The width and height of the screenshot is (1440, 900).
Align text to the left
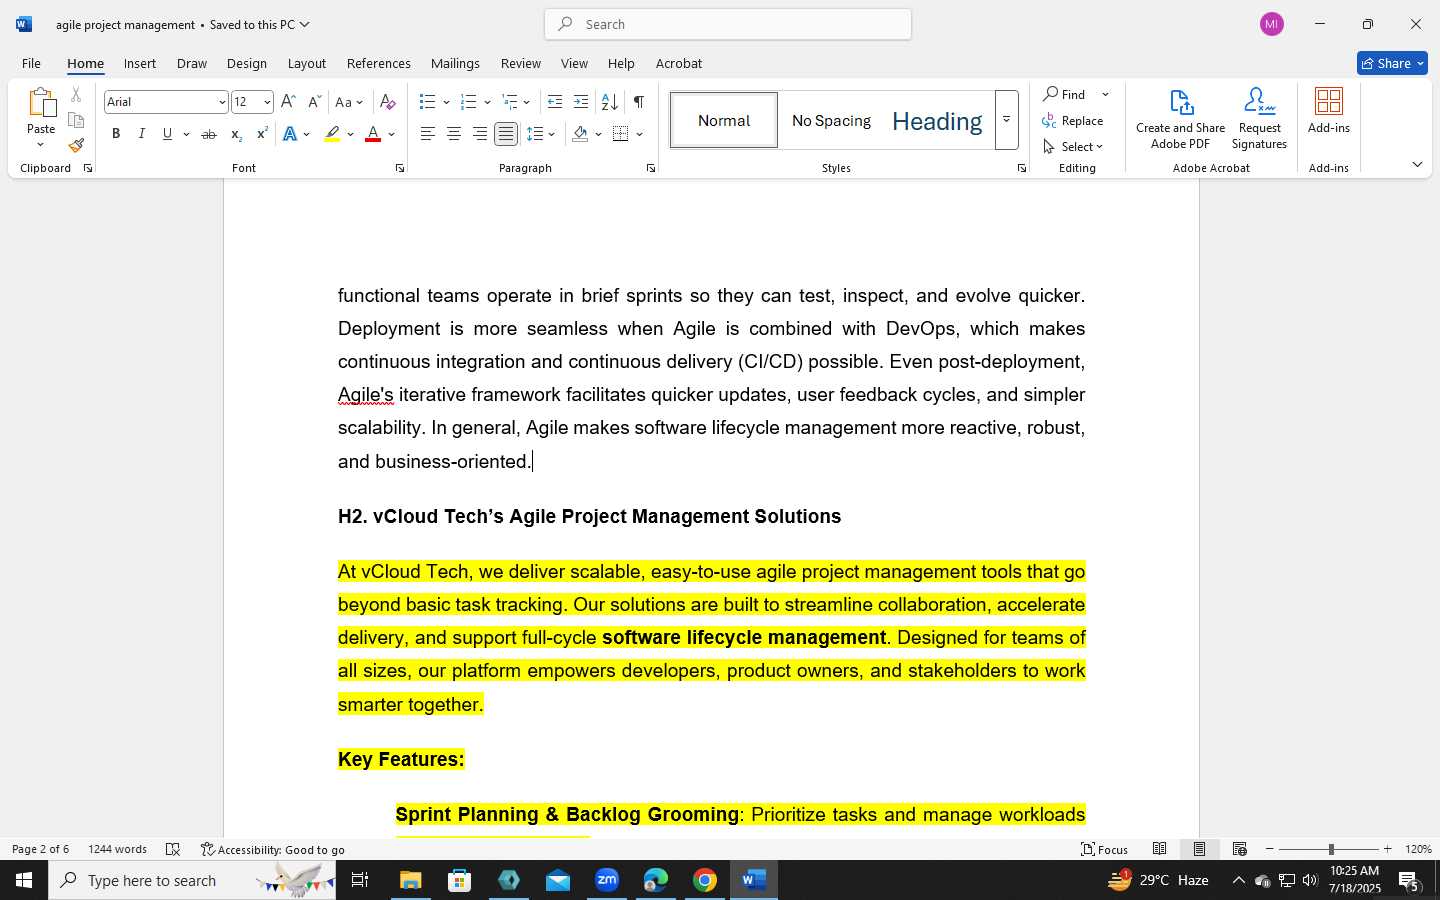point(428,134)
